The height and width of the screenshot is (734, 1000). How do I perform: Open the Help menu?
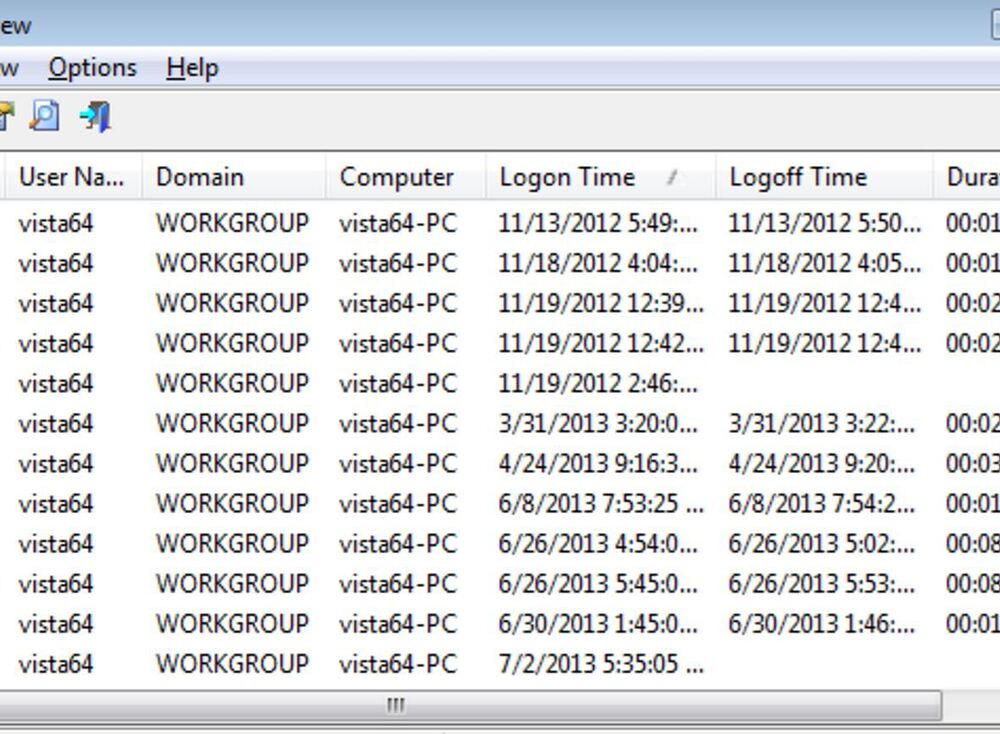(x=193, y=68)
